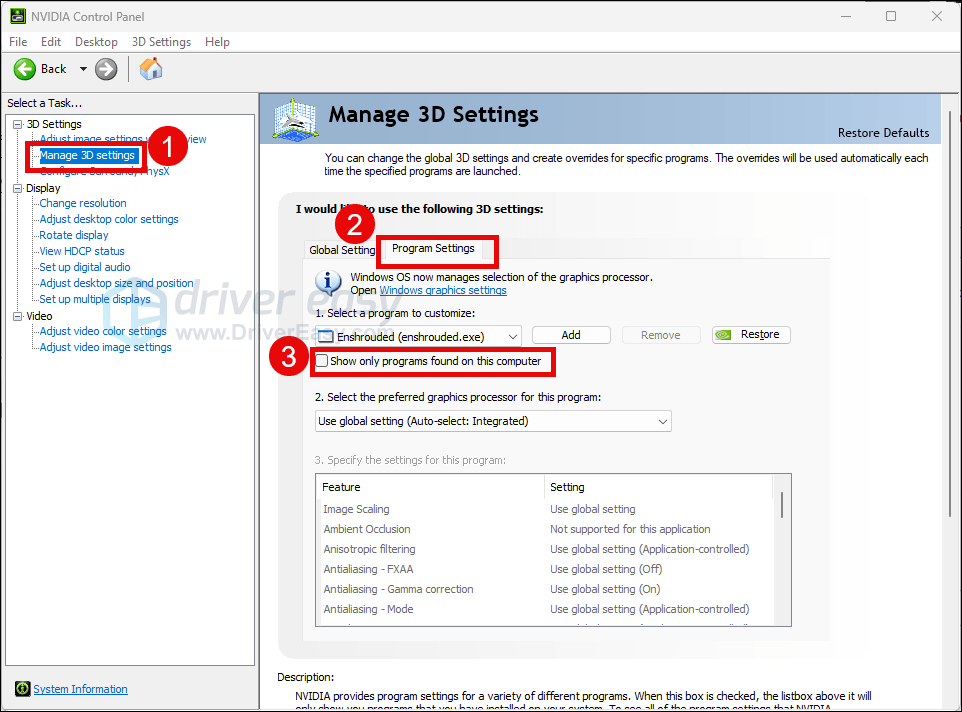Enable Show only programs found on this computer
The height and width of the screenshot is (712, 962).
pos(322,361)
